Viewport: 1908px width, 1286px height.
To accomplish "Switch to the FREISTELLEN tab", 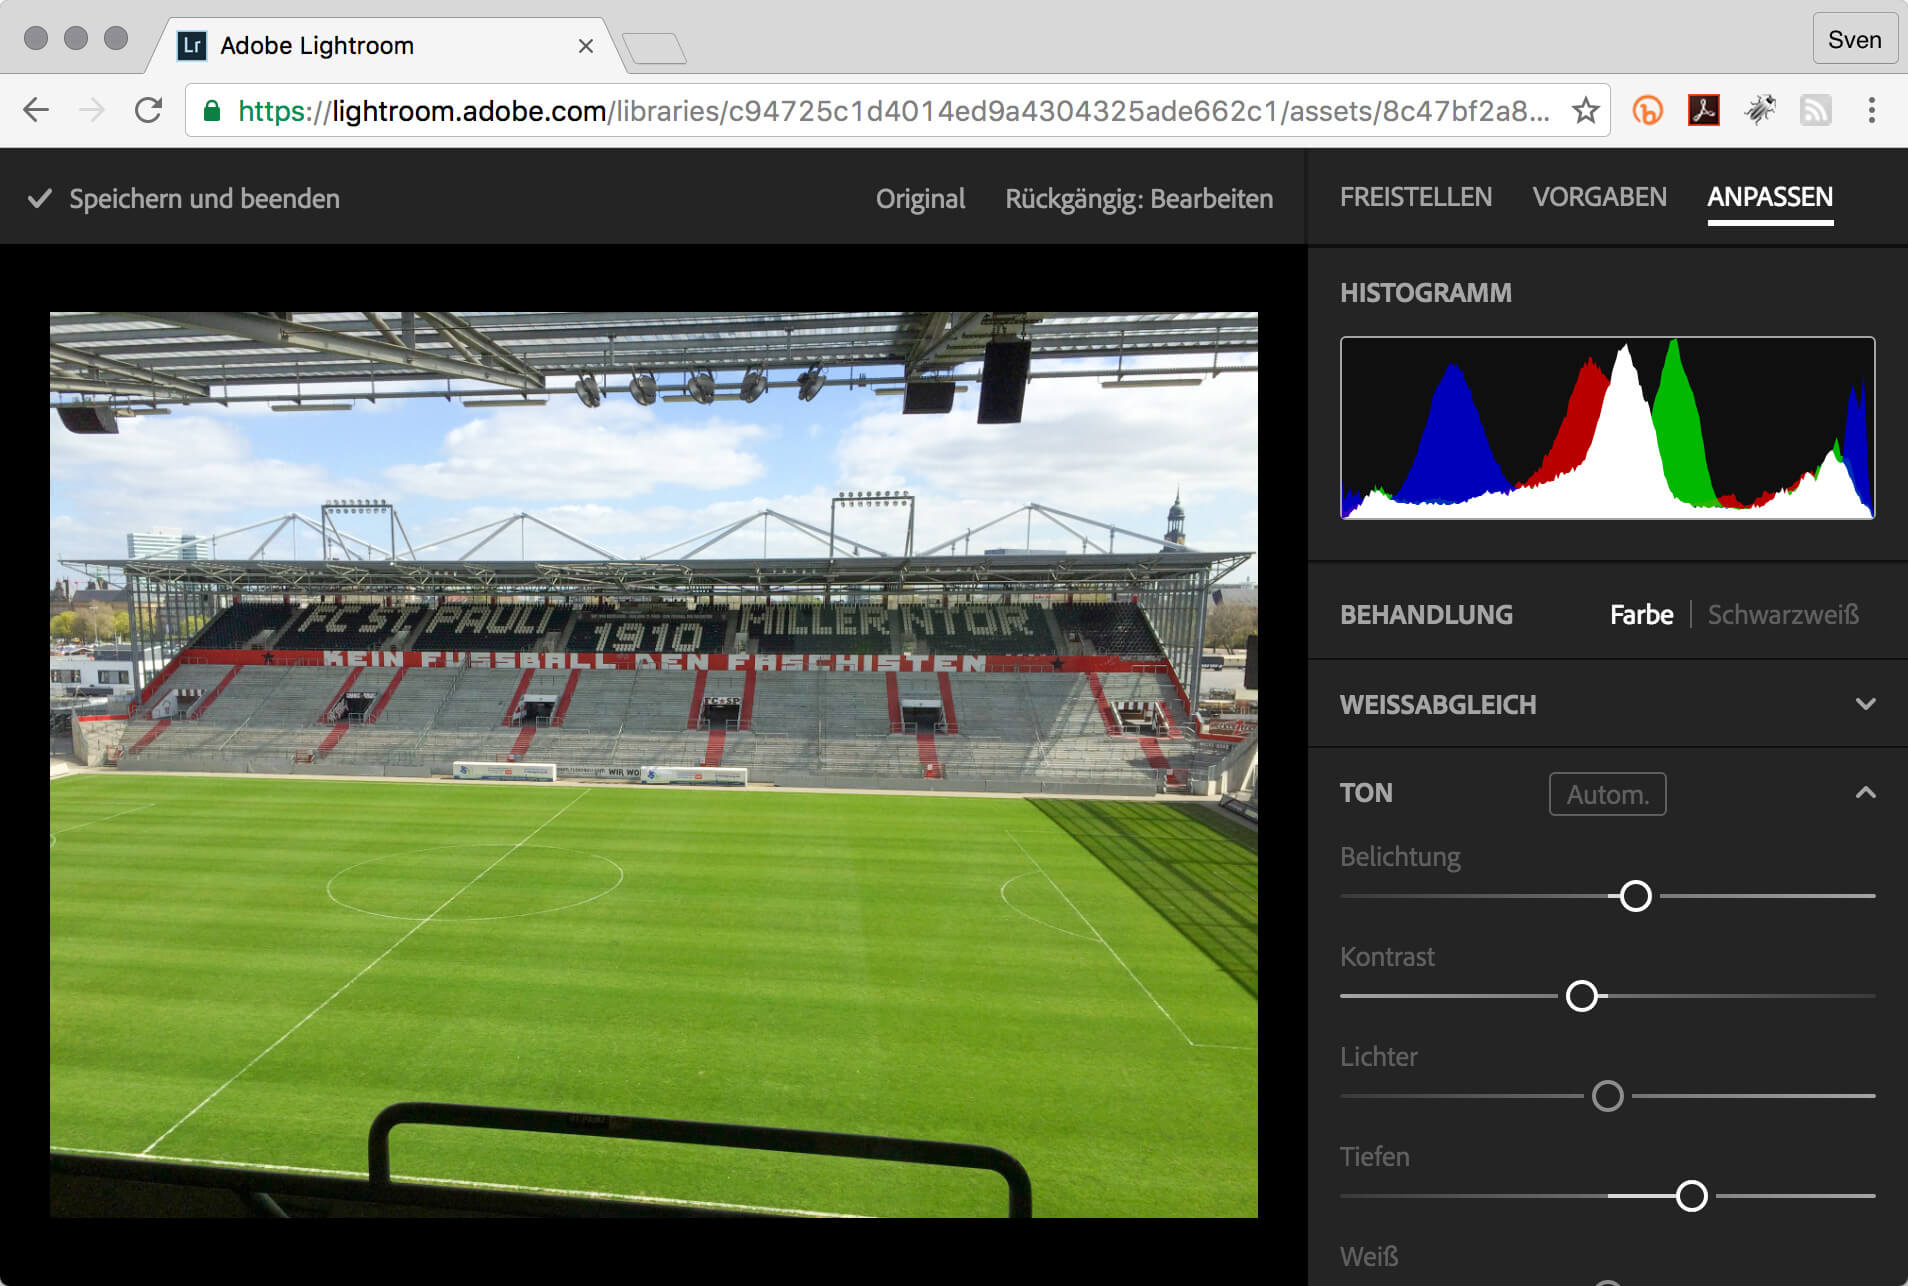I will (1416, 197).
